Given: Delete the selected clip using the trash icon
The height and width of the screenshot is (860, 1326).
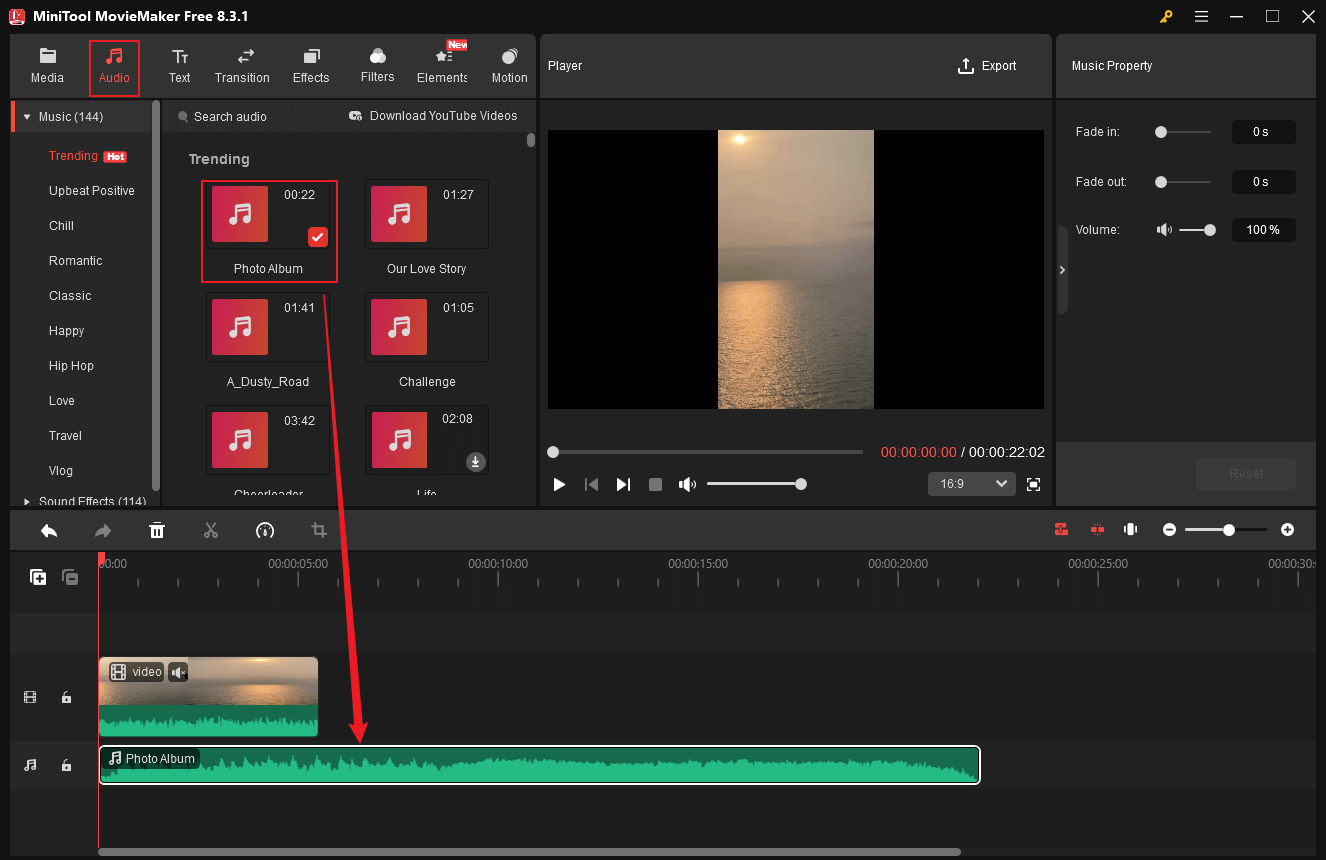Looking at the screenshot, I should [157, 530].
